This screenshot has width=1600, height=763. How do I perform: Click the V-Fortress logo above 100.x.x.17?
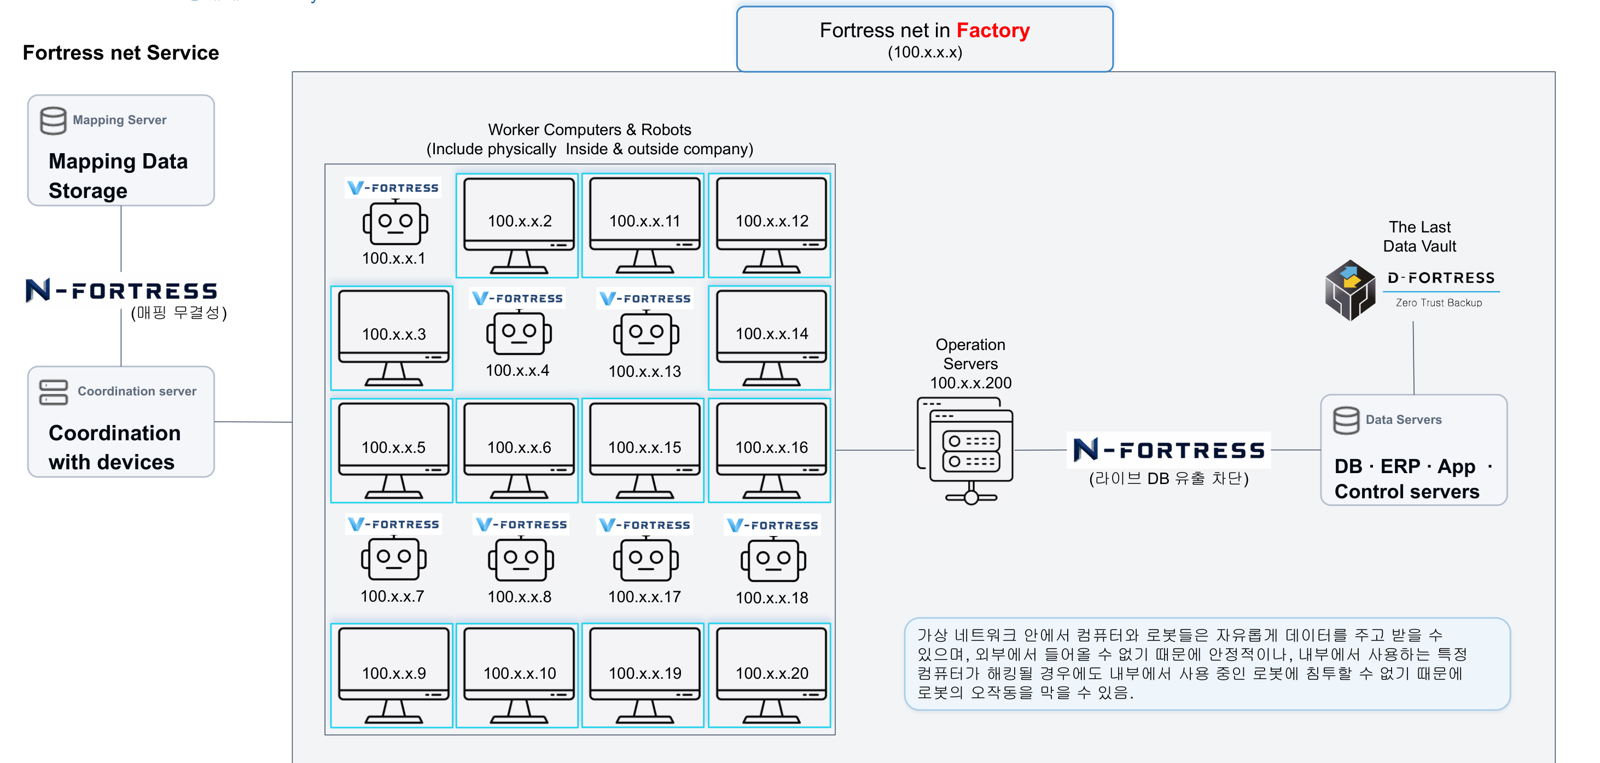pyautogui.click(x=645, y=524)
